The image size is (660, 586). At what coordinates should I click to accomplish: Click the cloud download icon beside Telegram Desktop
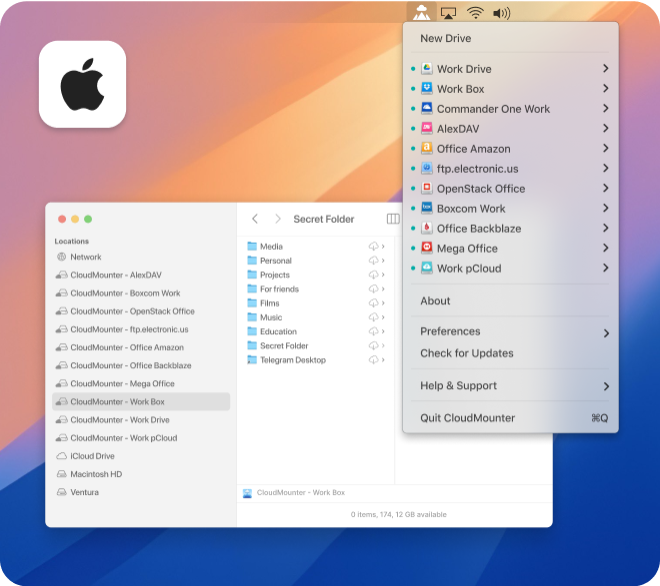373,360
